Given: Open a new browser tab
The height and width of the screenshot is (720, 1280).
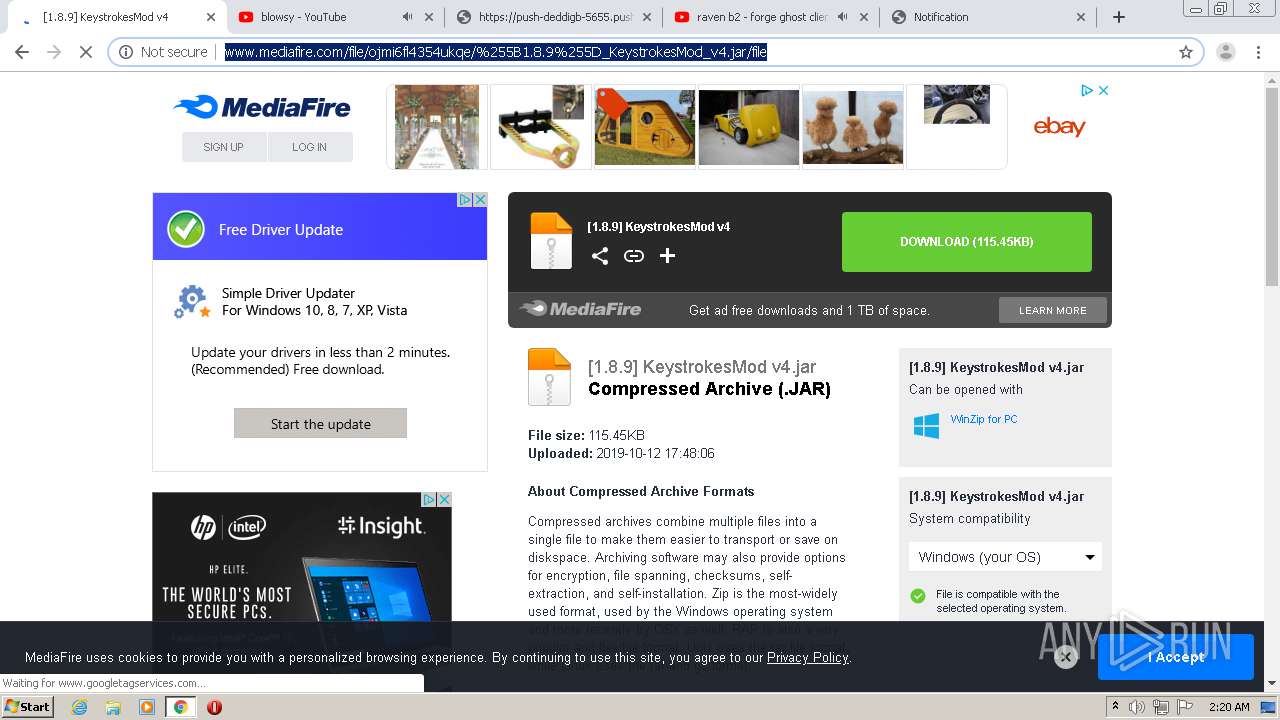Looking at the screenshot, I should tap(1119, 17).
